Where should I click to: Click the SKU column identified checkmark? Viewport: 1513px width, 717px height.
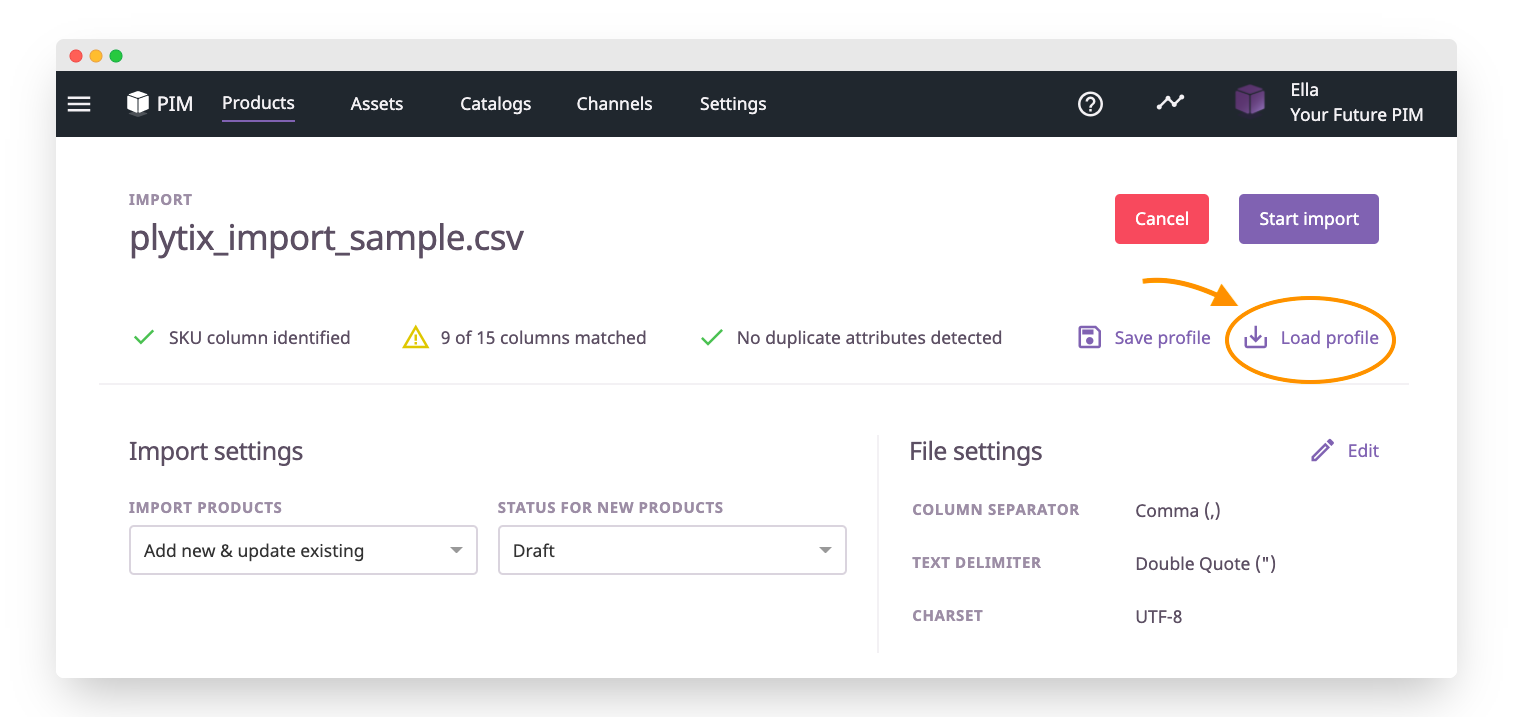143,338
